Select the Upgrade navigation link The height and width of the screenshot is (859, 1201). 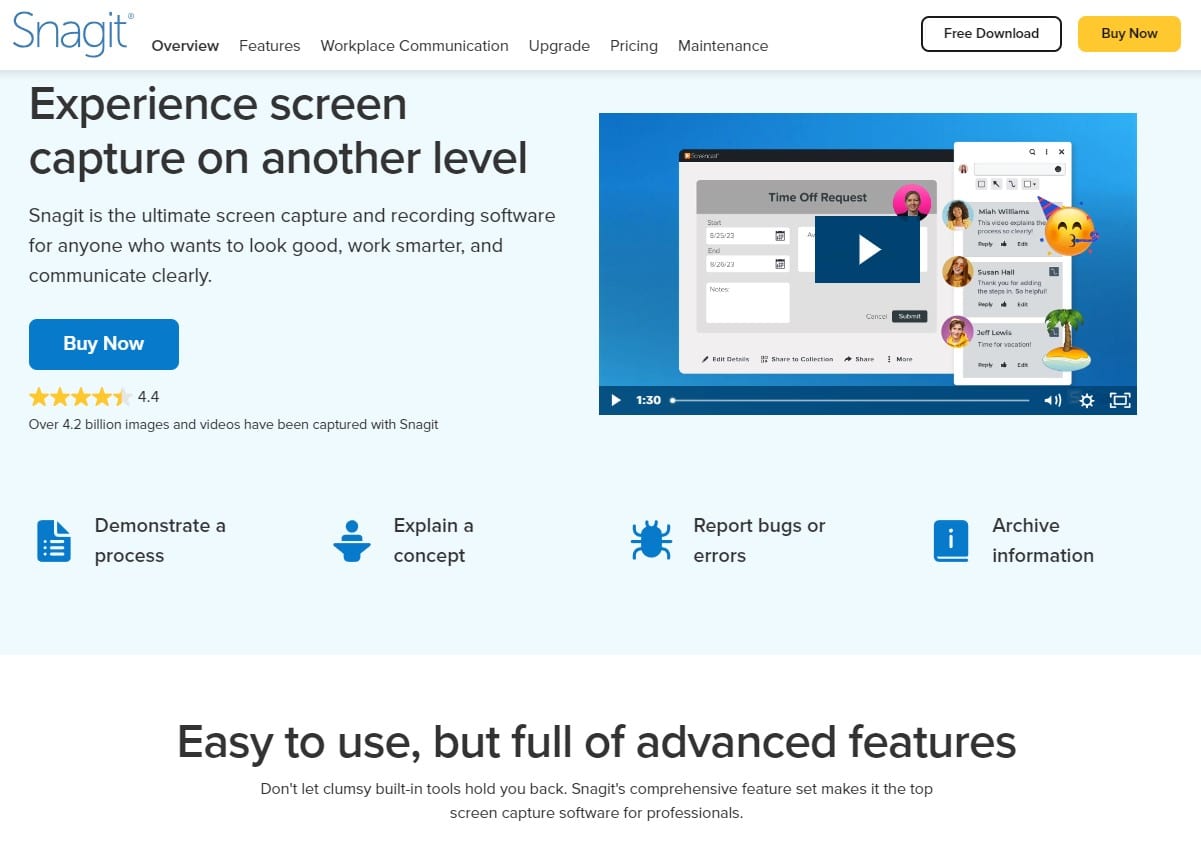click(x=559, y=46)
